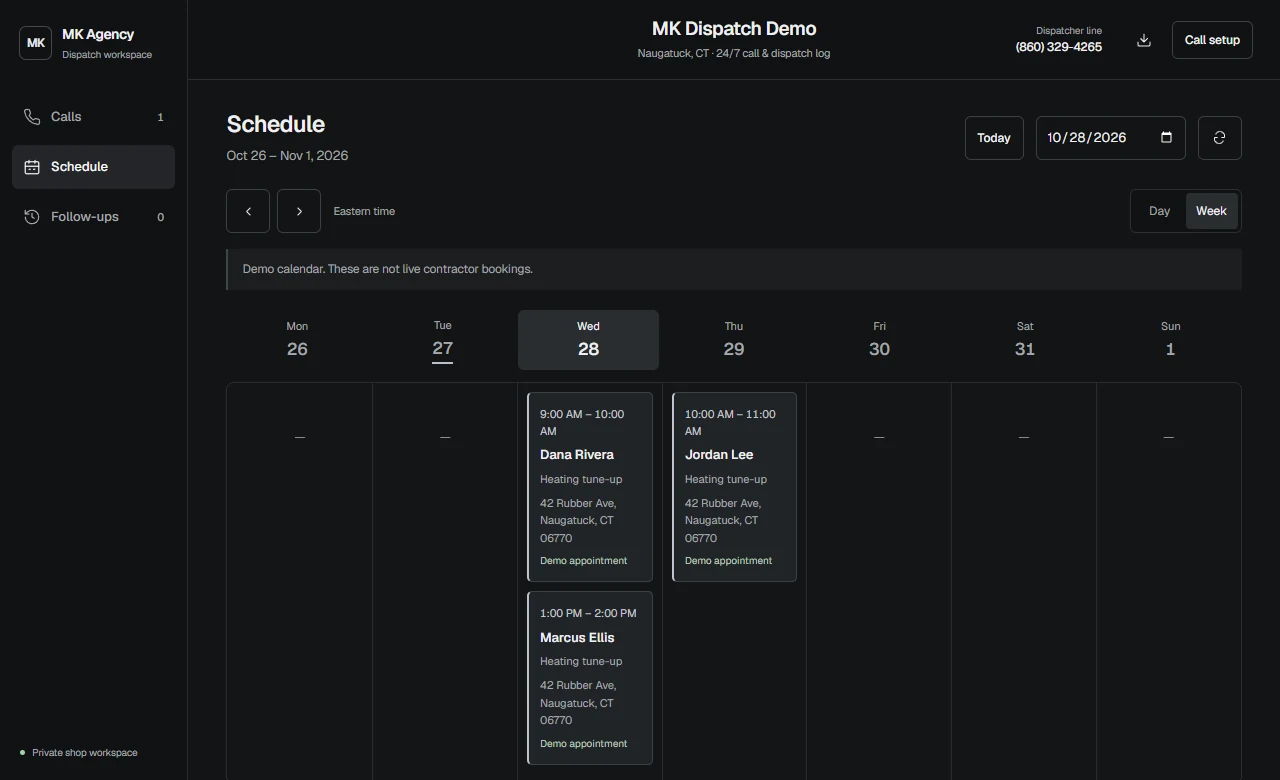Open the Follow-ups section
Viewport: 1280px width, 780px height.
pyautogui.click(x=93, y=217)
